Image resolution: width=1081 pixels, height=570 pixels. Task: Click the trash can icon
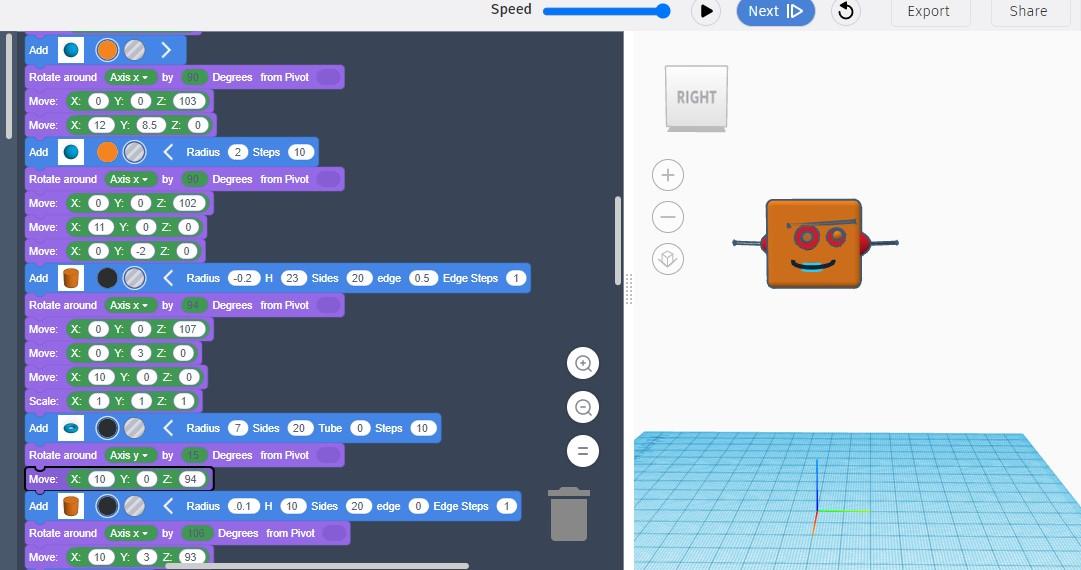569,514
